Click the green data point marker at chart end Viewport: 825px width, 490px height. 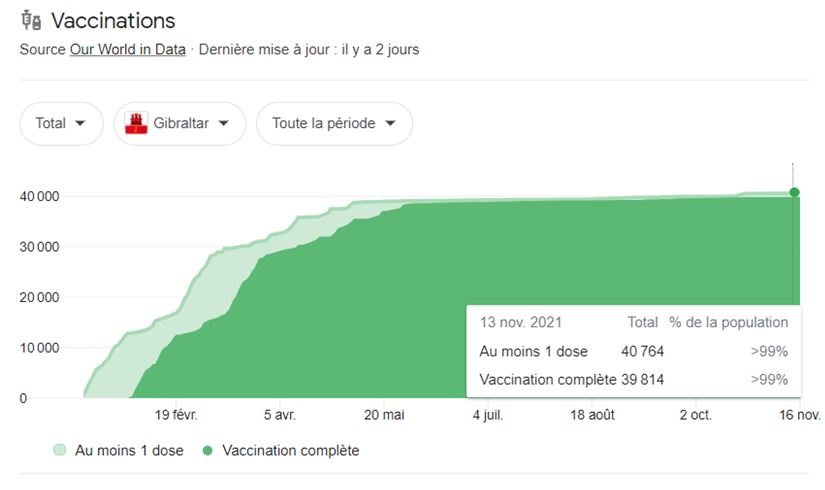tap(794, 192)
